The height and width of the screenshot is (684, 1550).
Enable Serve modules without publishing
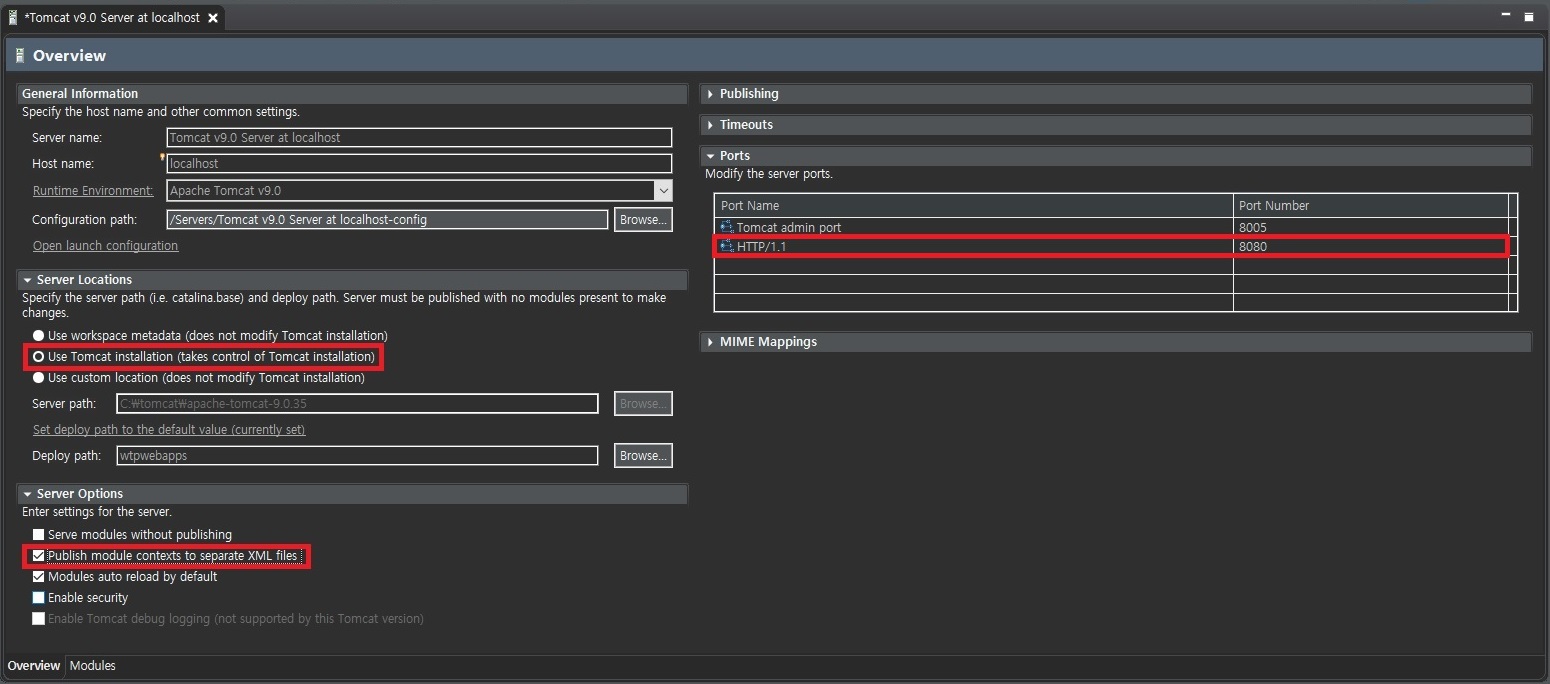pyautogui.click(x=39, y=535)
